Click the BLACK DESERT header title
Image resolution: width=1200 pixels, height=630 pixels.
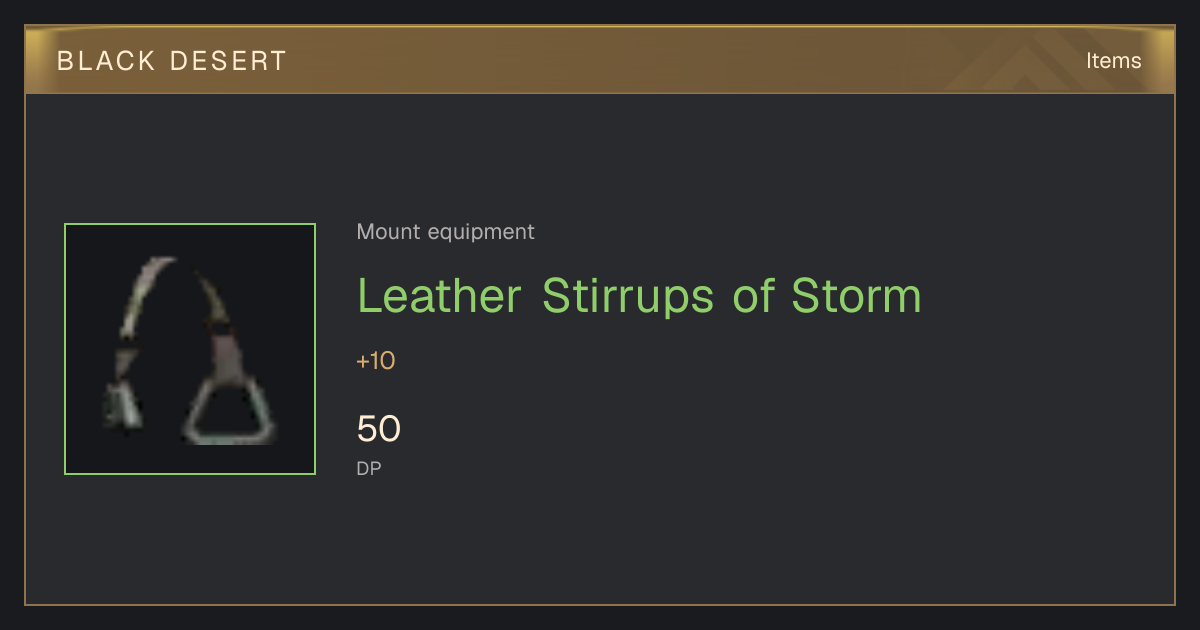click(x=172, y=61)
